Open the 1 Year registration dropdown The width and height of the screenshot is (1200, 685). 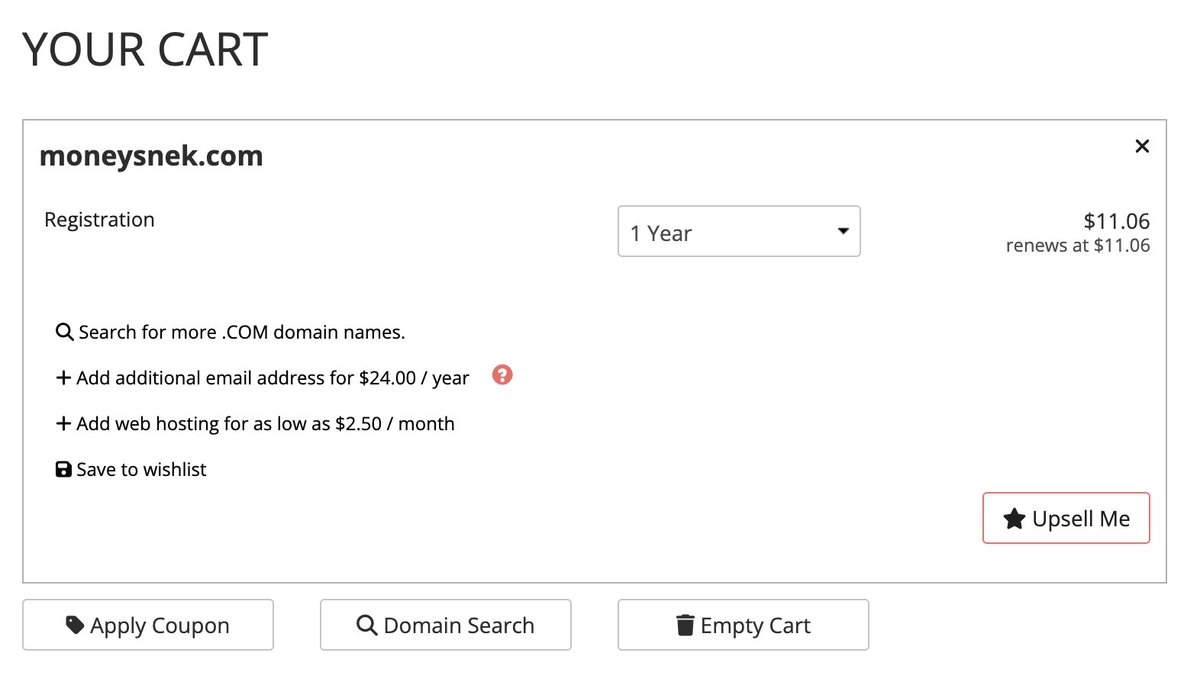[739, 232]
